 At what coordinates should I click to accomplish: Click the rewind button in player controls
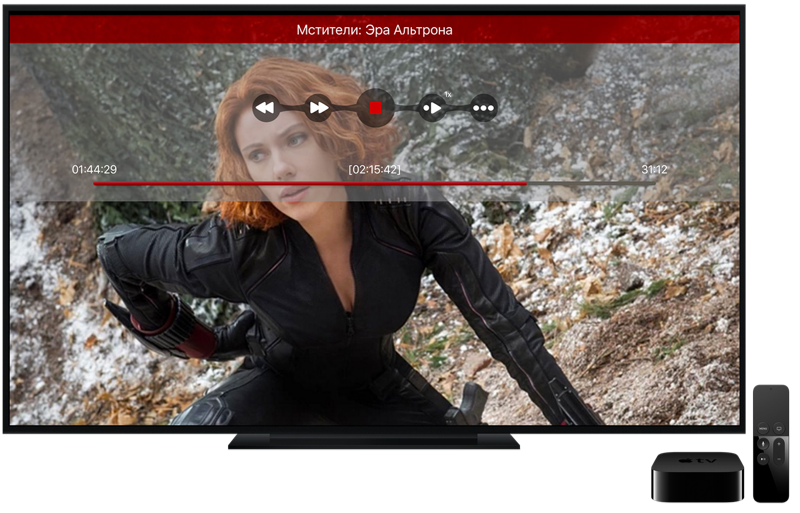coord(265,107)
